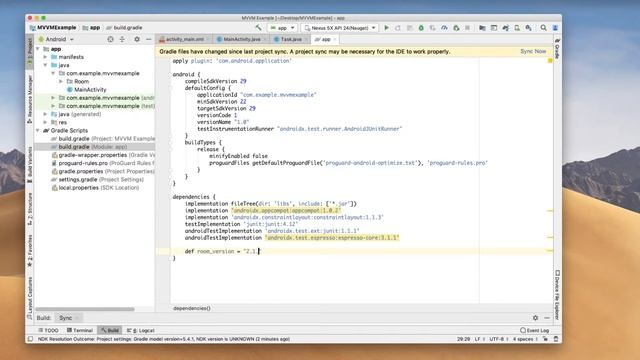The height and width of the screenshot is (360, 640).
Task: Click the Search Everywhere magnifier icon
Action: coord(544,28)
